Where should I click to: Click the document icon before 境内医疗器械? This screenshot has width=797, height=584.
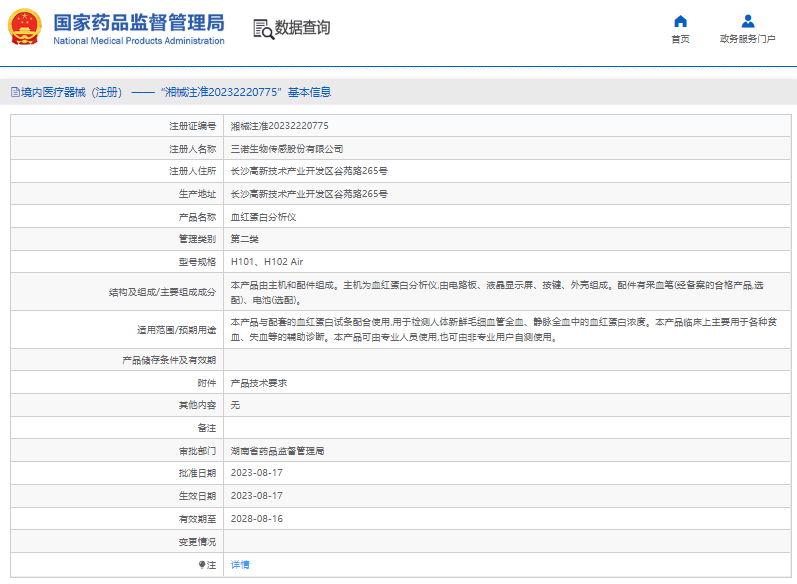tap(15, 92)
